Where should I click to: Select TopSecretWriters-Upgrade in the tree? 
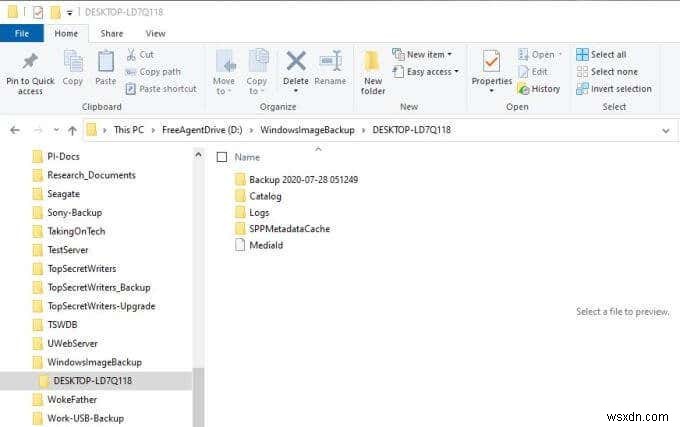click(94, 306)
